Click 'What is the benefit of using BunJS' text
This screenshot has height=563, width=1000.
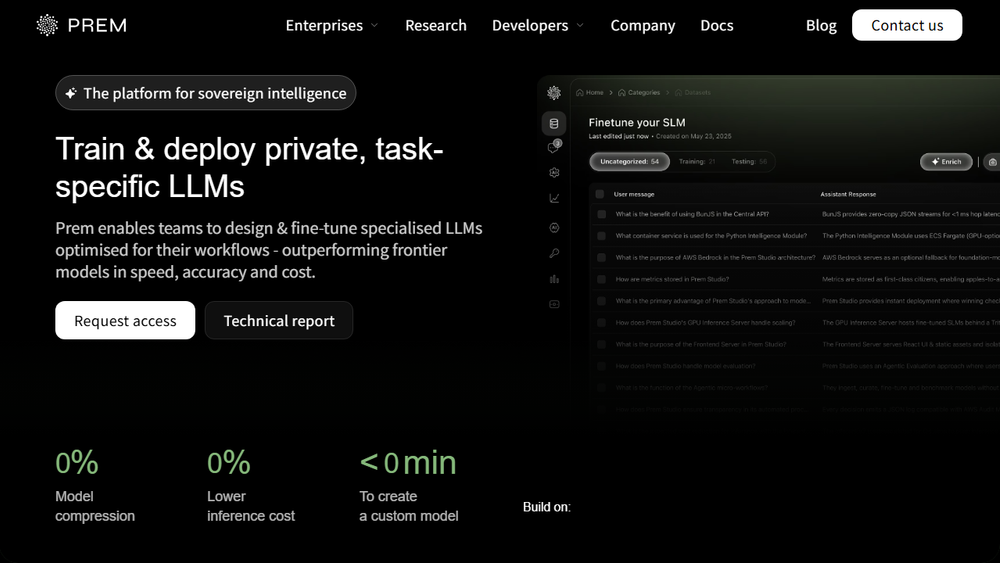point(692,214)
